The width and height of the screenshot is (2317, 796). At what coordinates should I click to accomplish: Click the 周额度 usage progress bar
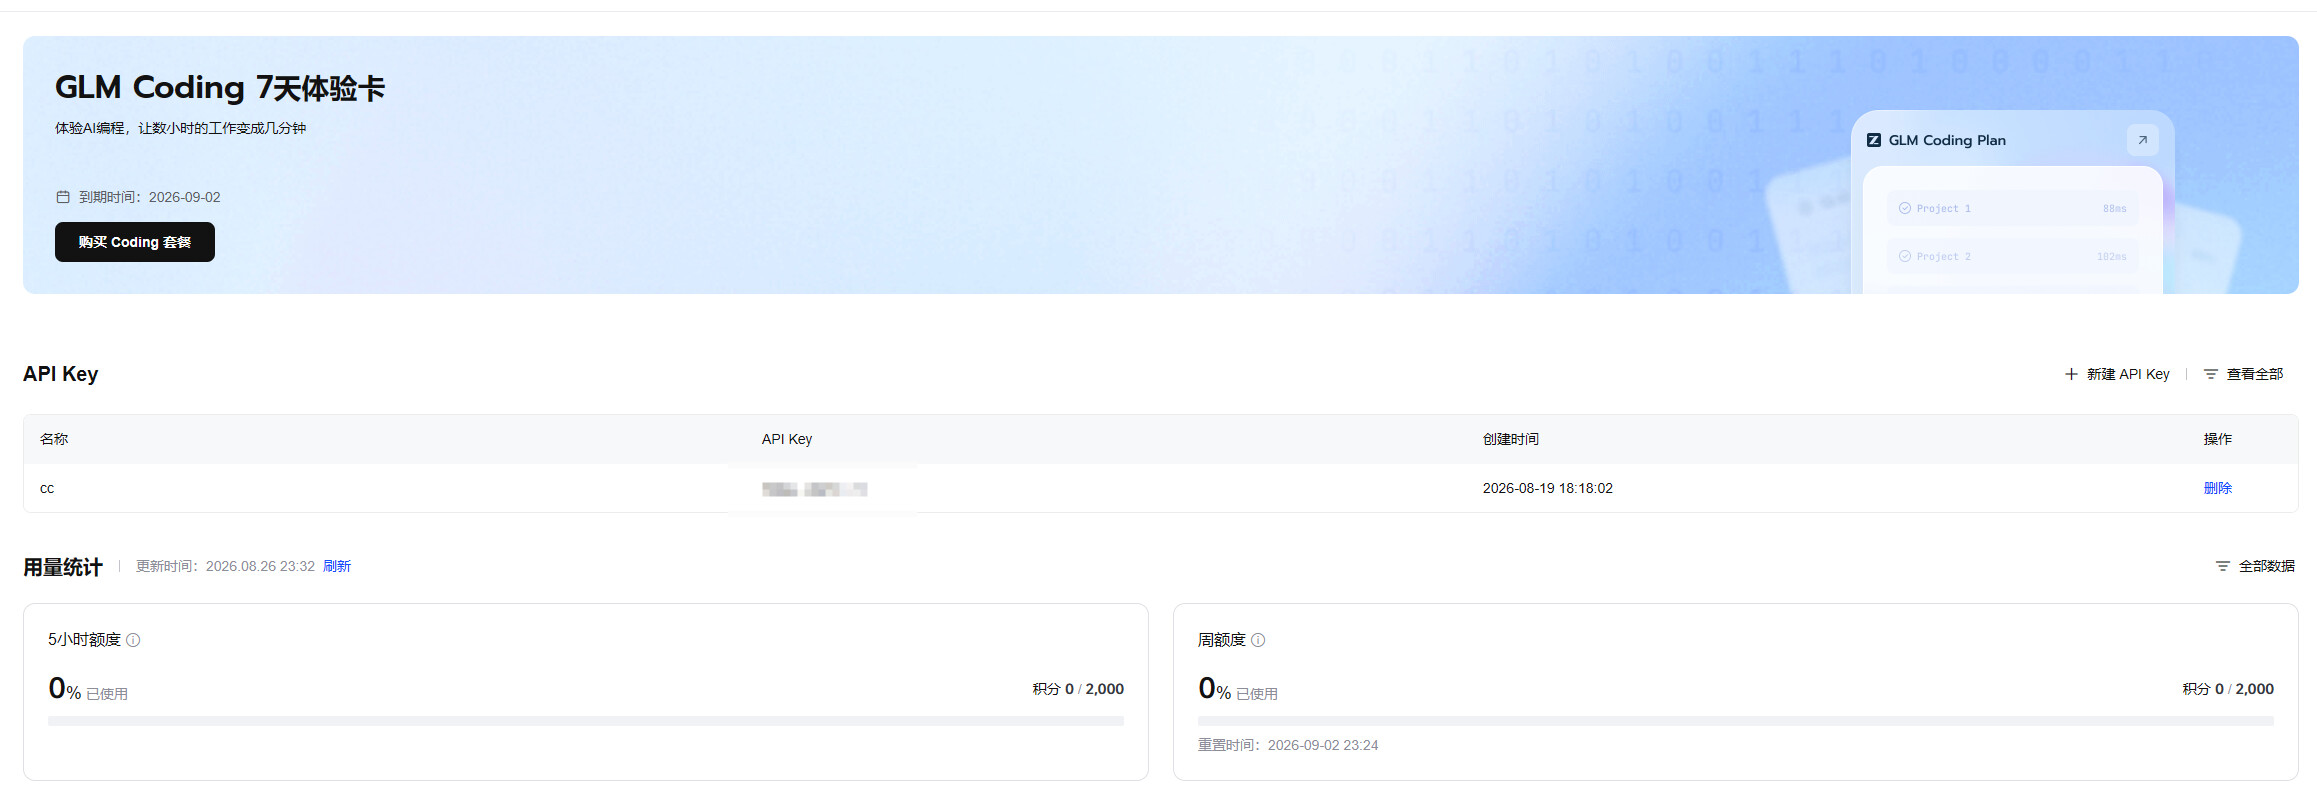[1736, 721]
